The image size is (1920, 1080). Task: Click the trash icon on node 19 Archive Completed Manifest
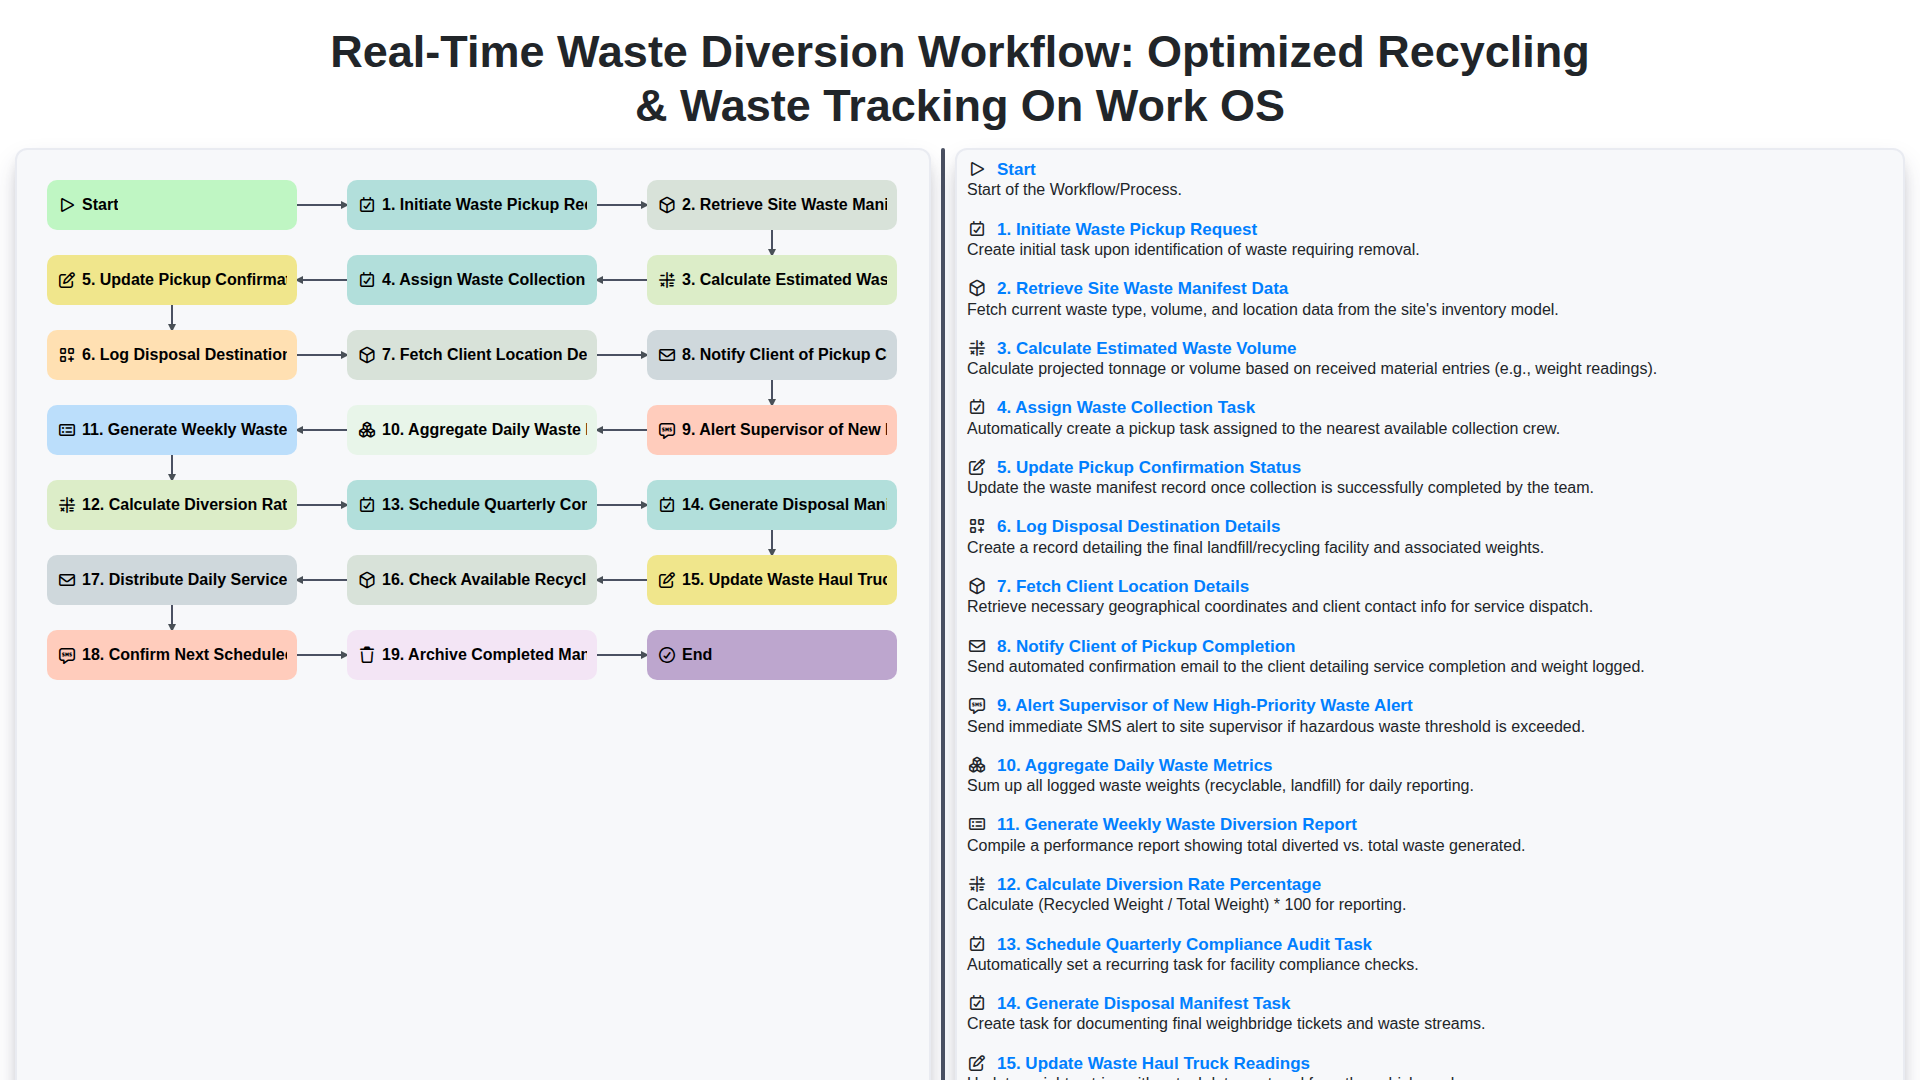pyautogui.click(x=367, y=654)
